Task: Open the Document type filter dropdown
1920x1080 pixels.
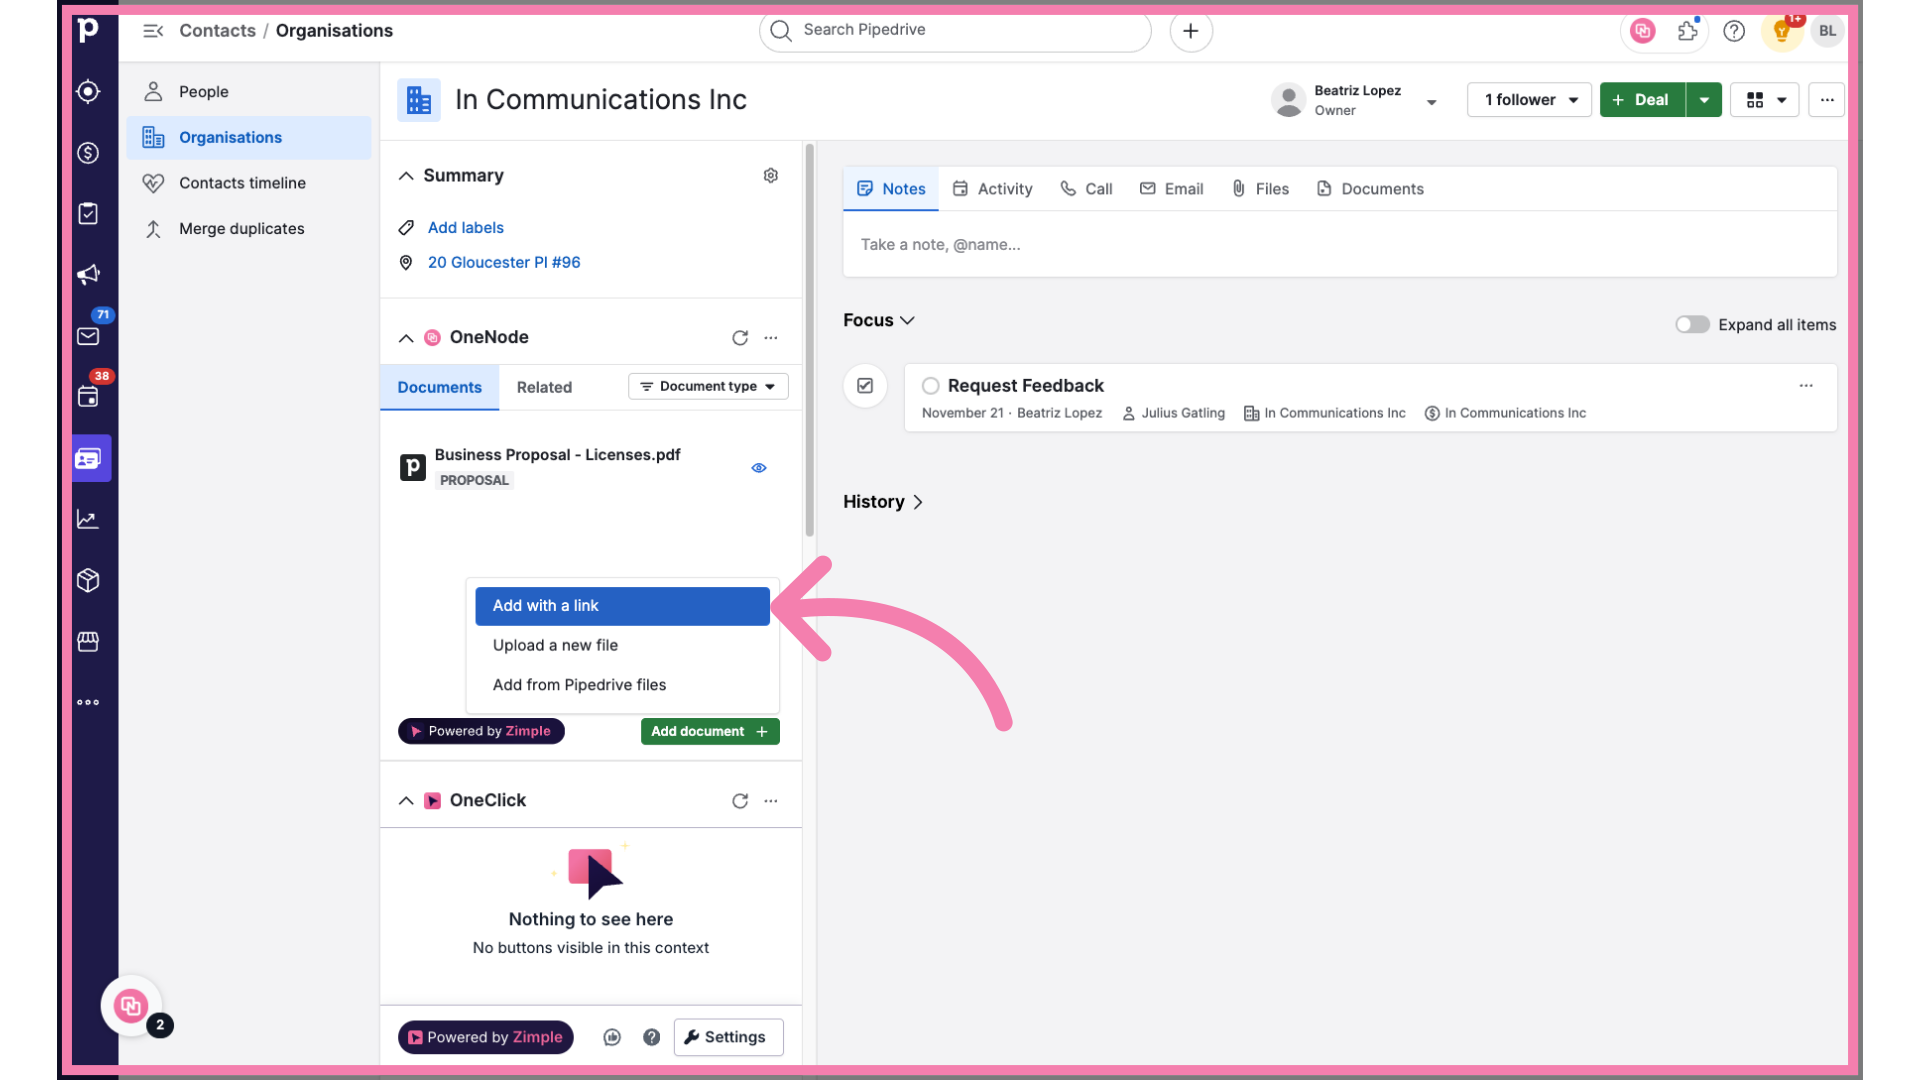Action: click(x=705, y=386)
